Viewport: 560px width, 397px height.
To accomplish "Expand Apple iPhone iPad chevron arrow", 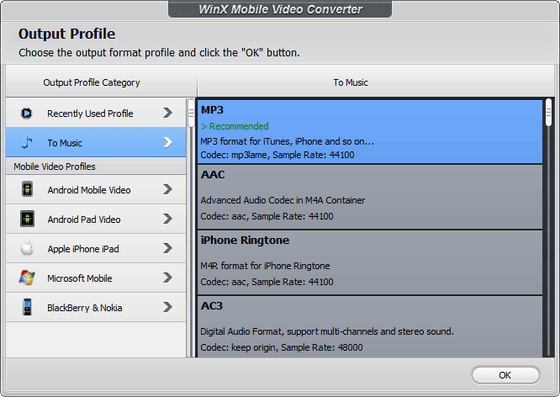I will [x=168, y=248].
